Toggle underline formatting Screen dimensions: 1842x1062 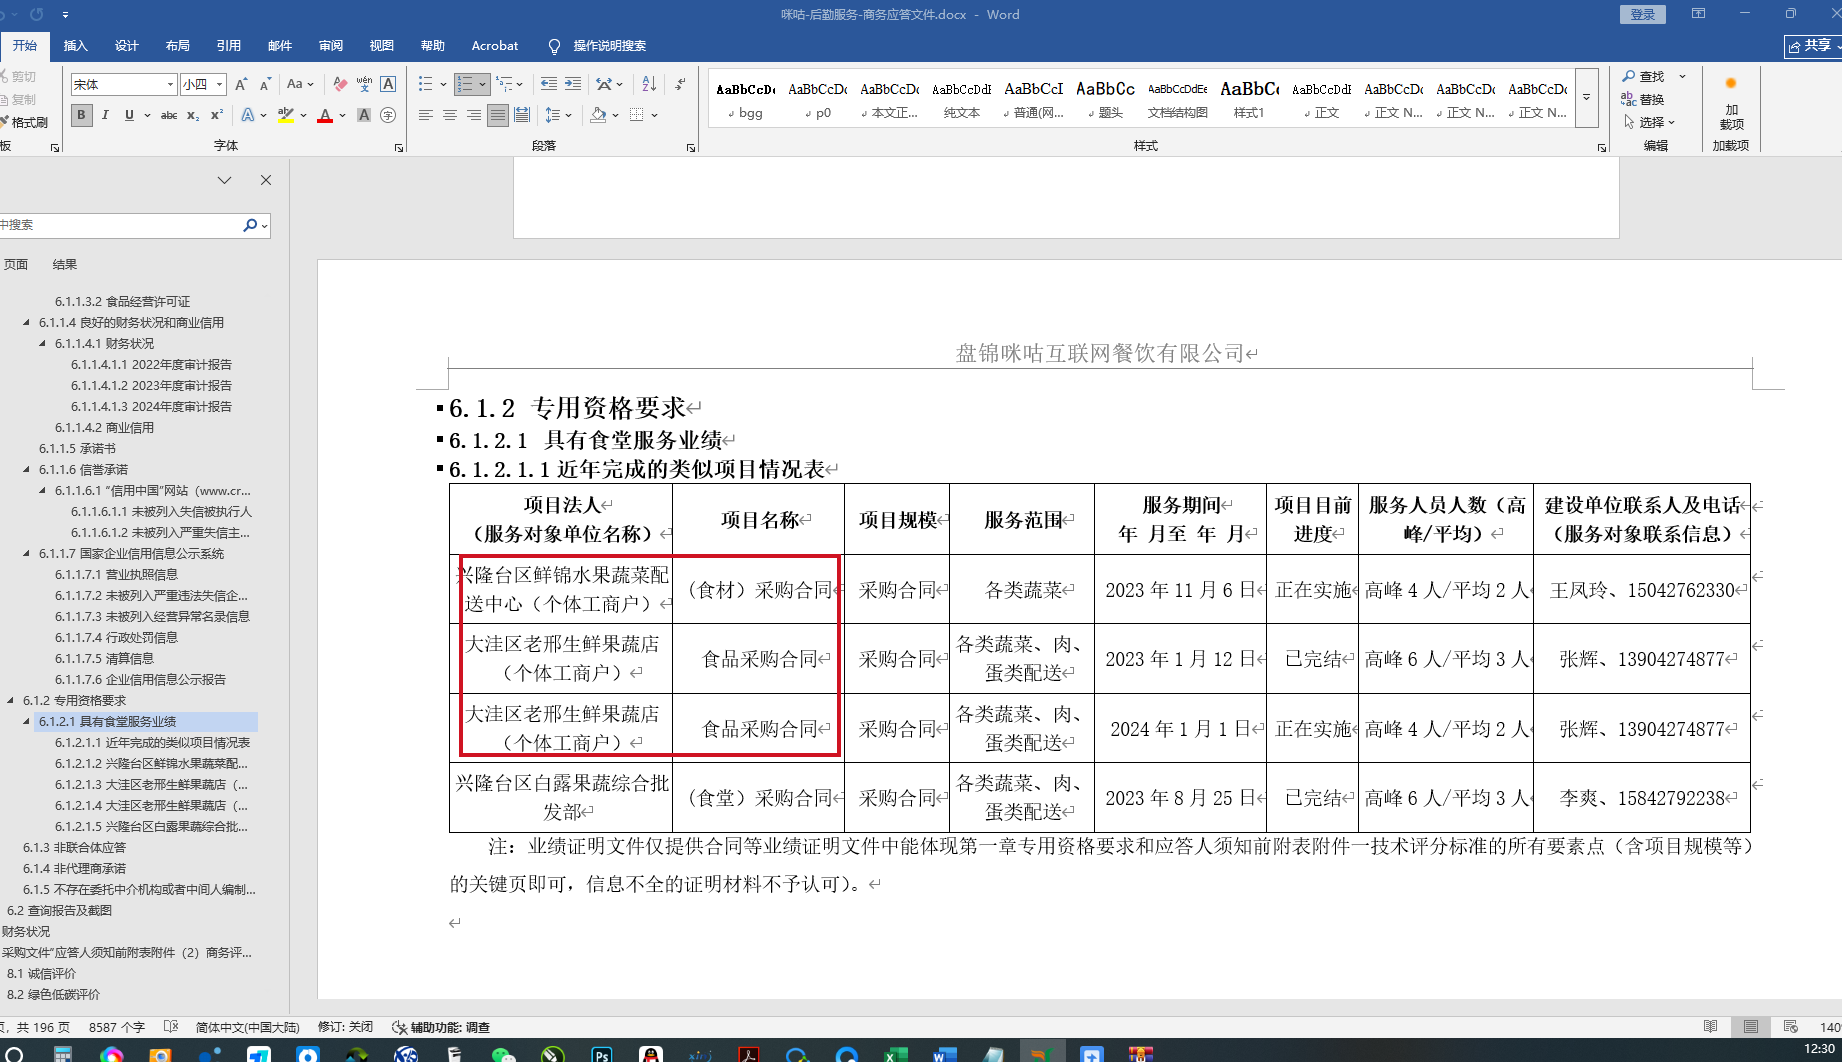click(x=129, y=116)
